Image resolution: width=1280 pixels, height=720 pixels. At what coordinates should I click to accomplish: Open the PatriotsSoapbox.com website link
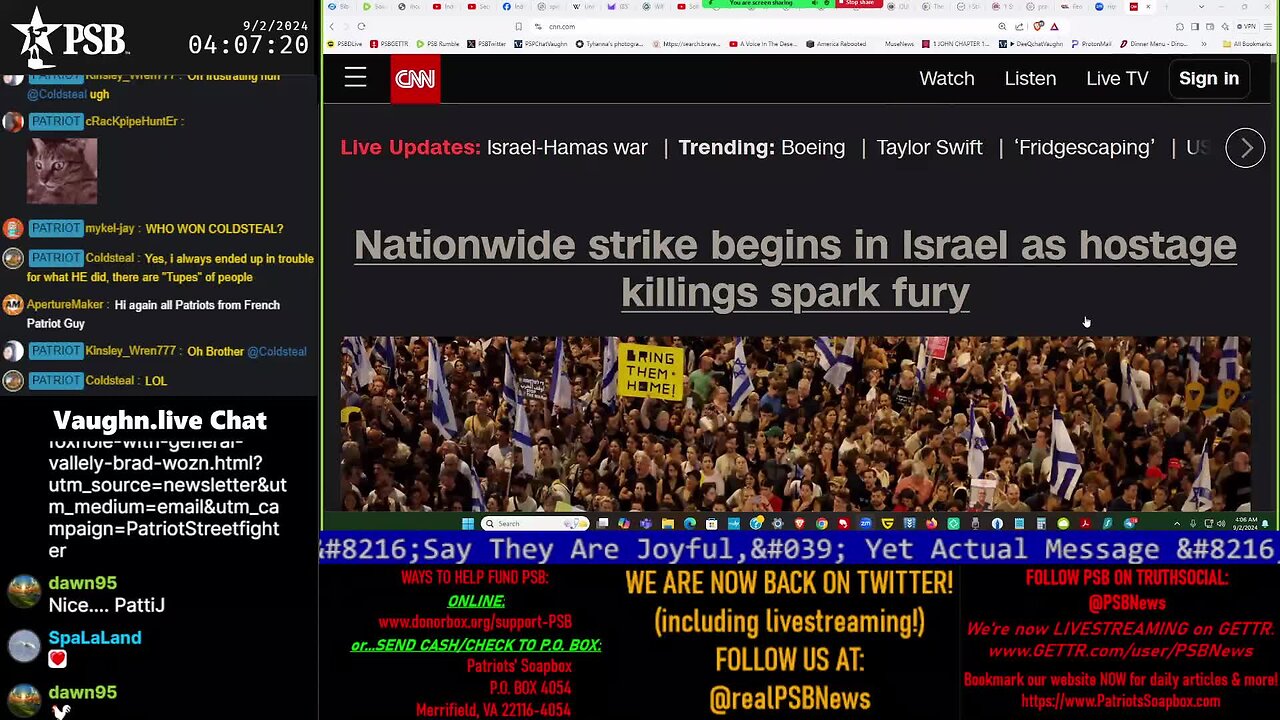pyautogui.click(x=1120, y=701)
